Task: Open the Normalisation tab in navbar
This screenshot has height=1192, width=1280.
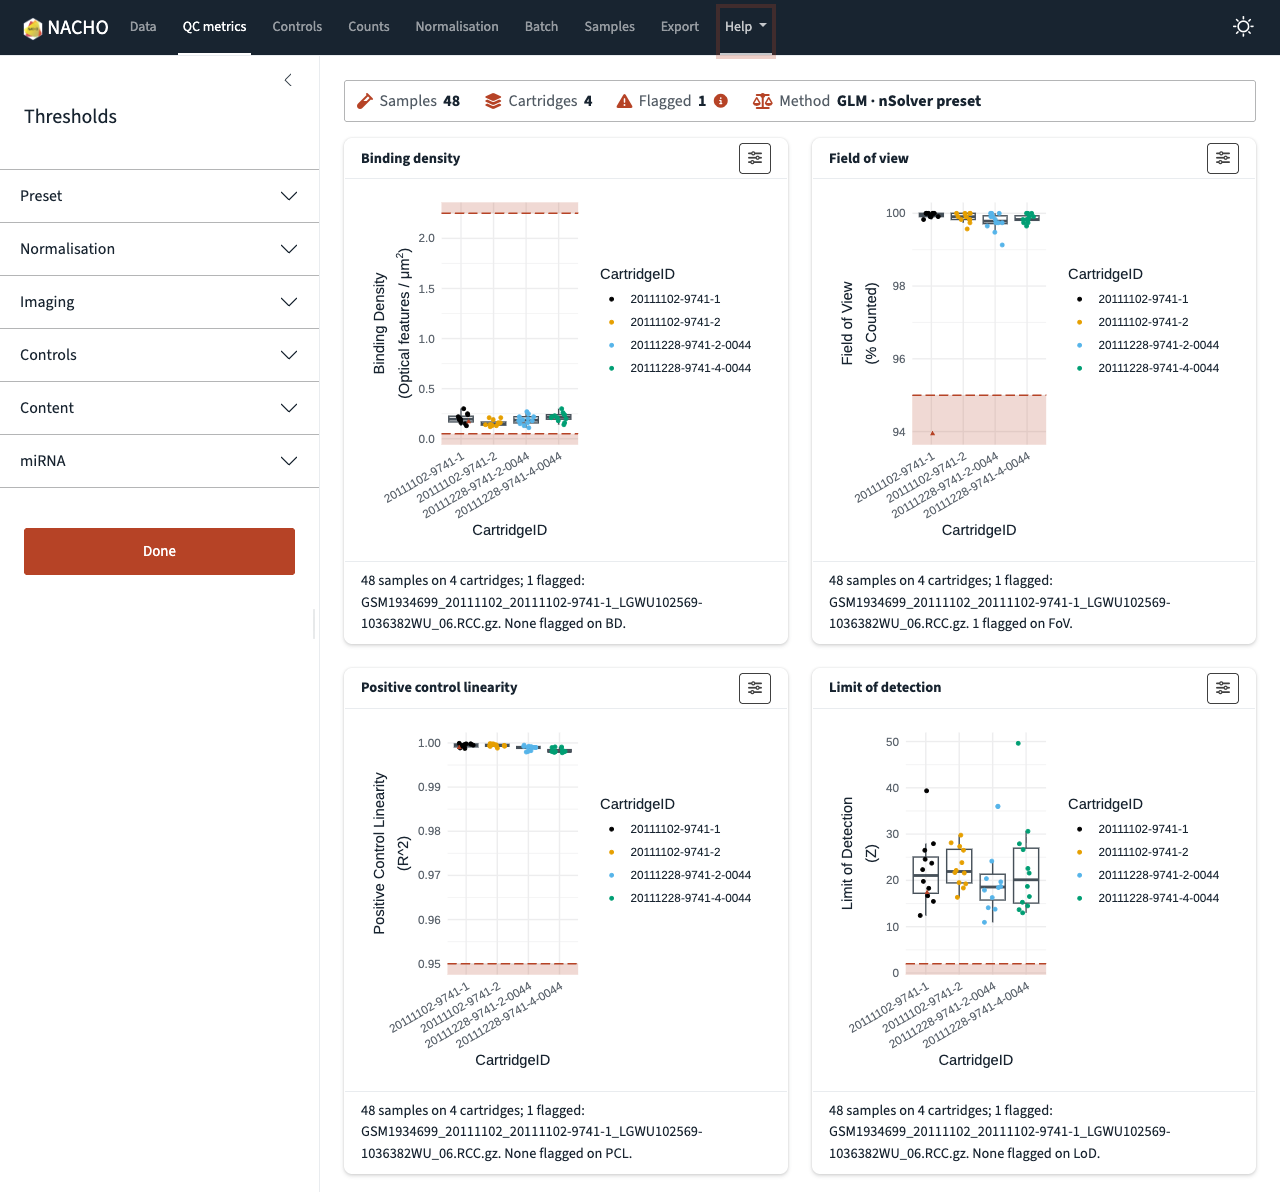Action: [457, 27]
